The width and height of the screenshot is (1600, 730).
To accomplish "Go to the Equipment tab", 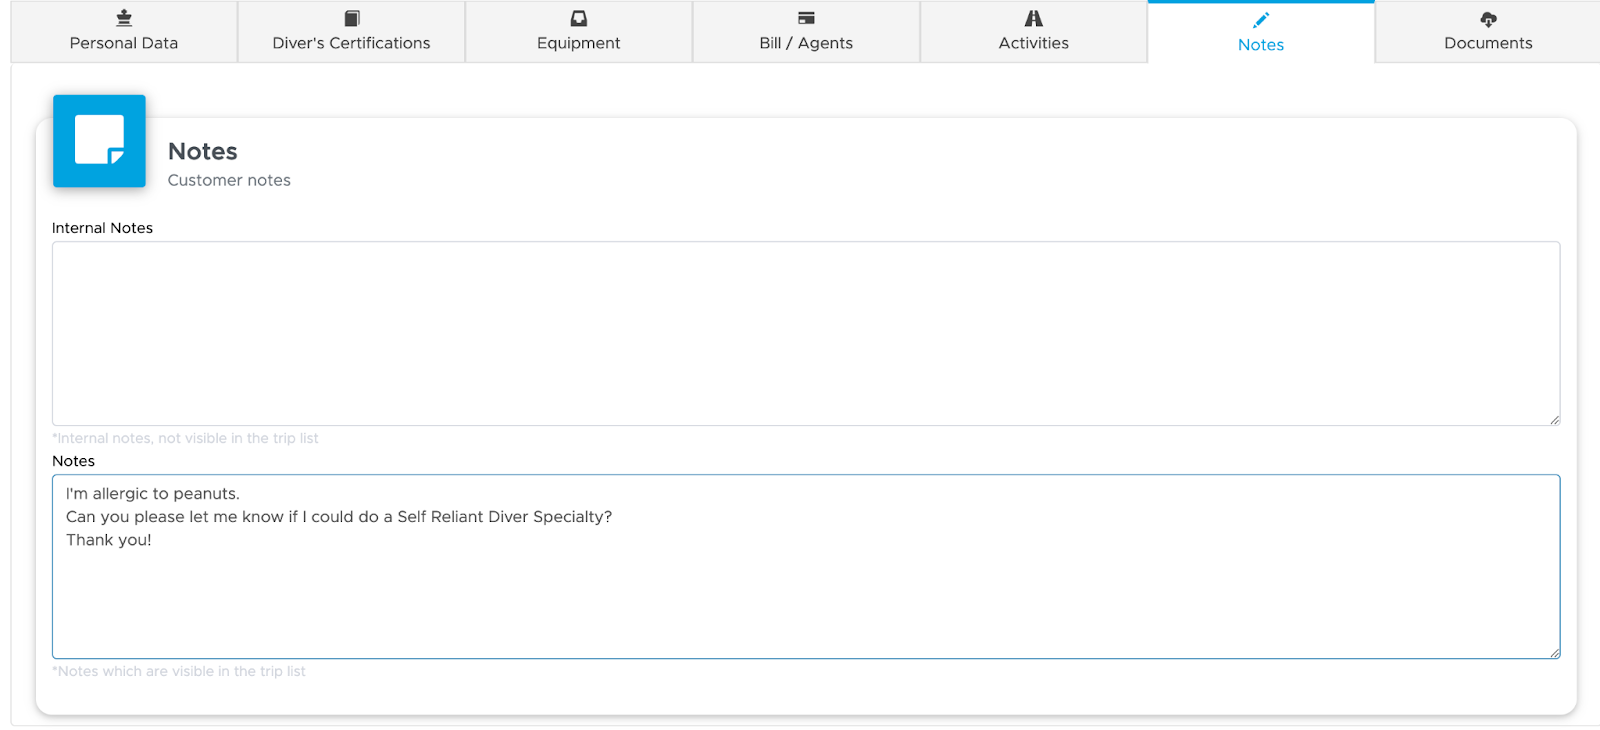I will (x=579, y=32).
